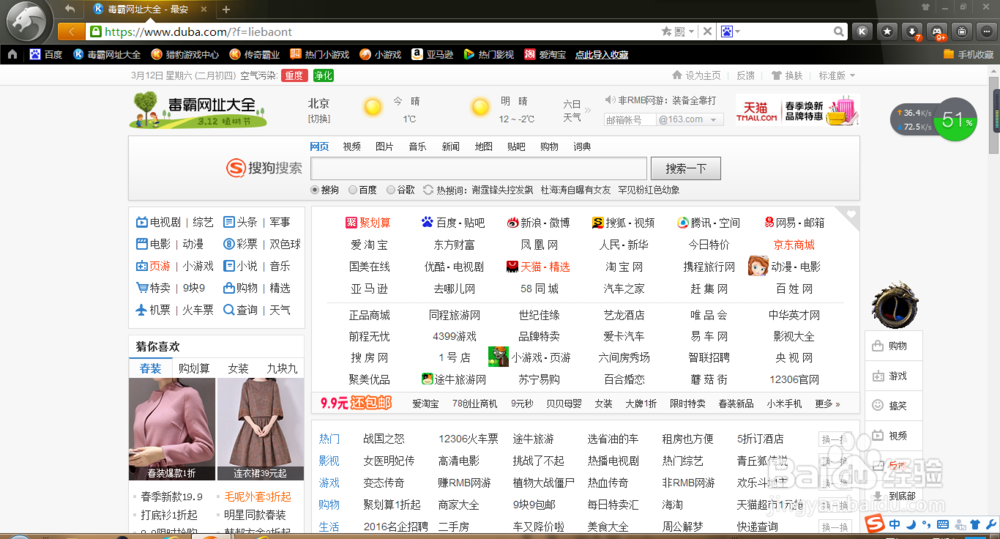Click the 连衣裙39元起 dress thumbnail
The width and height of the screenshot is (1000, 539).
(x=260, y=429)
